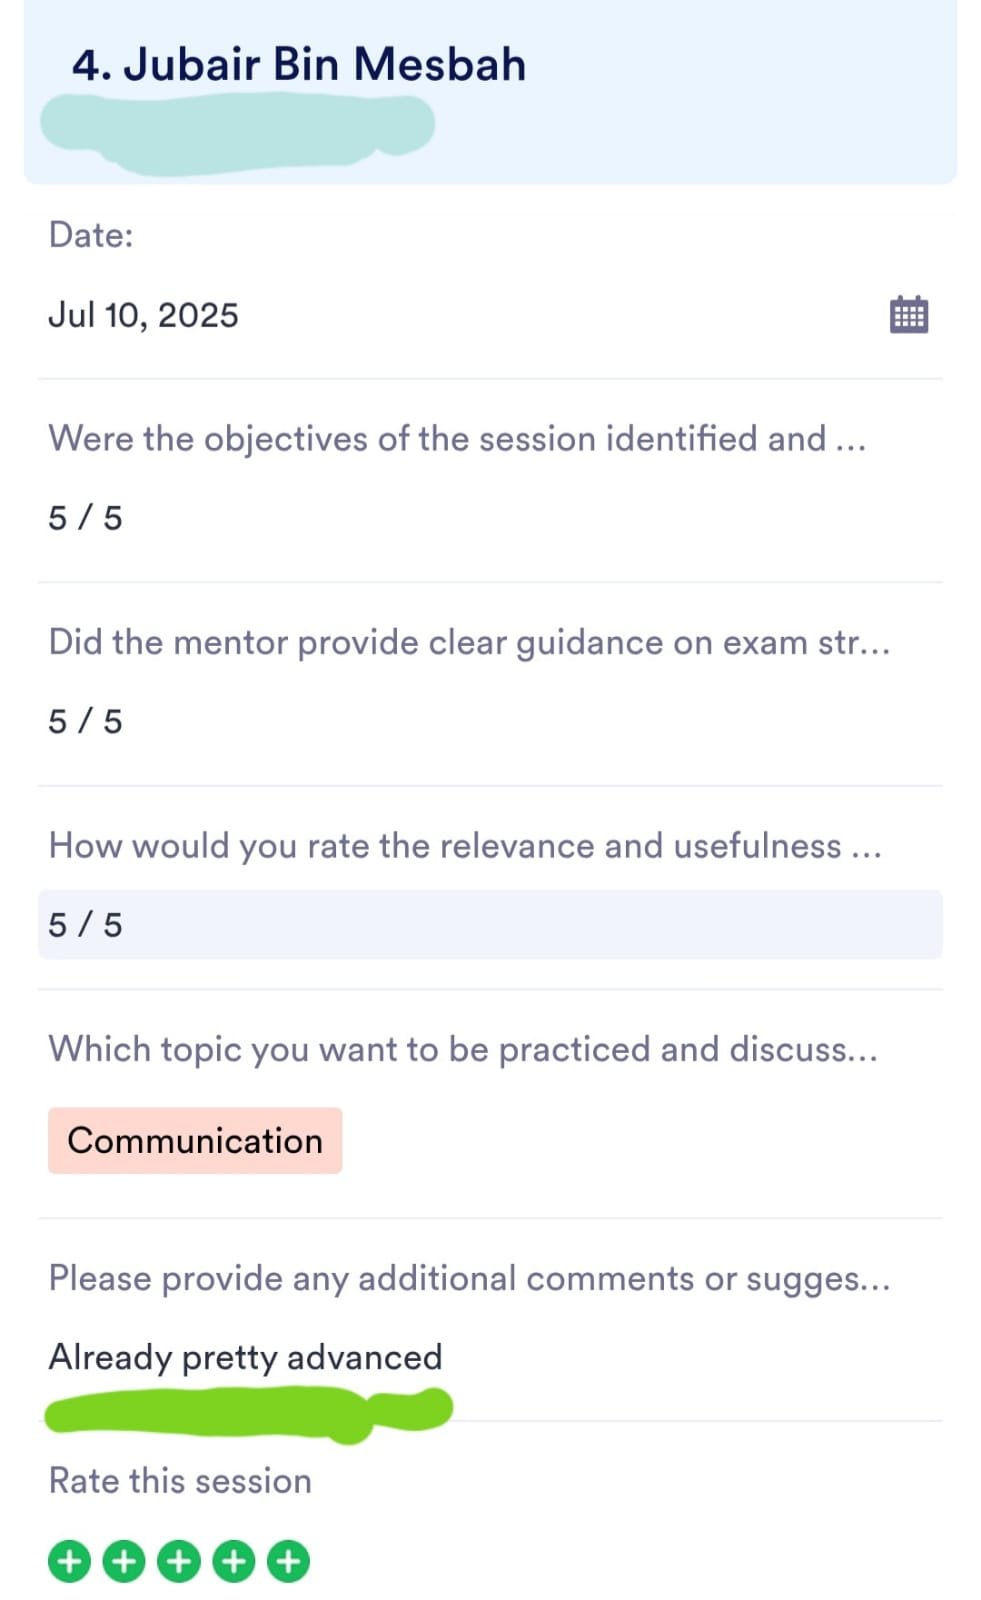This screenshot has width=981, height=1600.
Task: Expand the 'Please provide any additional comments' label
Action: (x=469, y=1278)
